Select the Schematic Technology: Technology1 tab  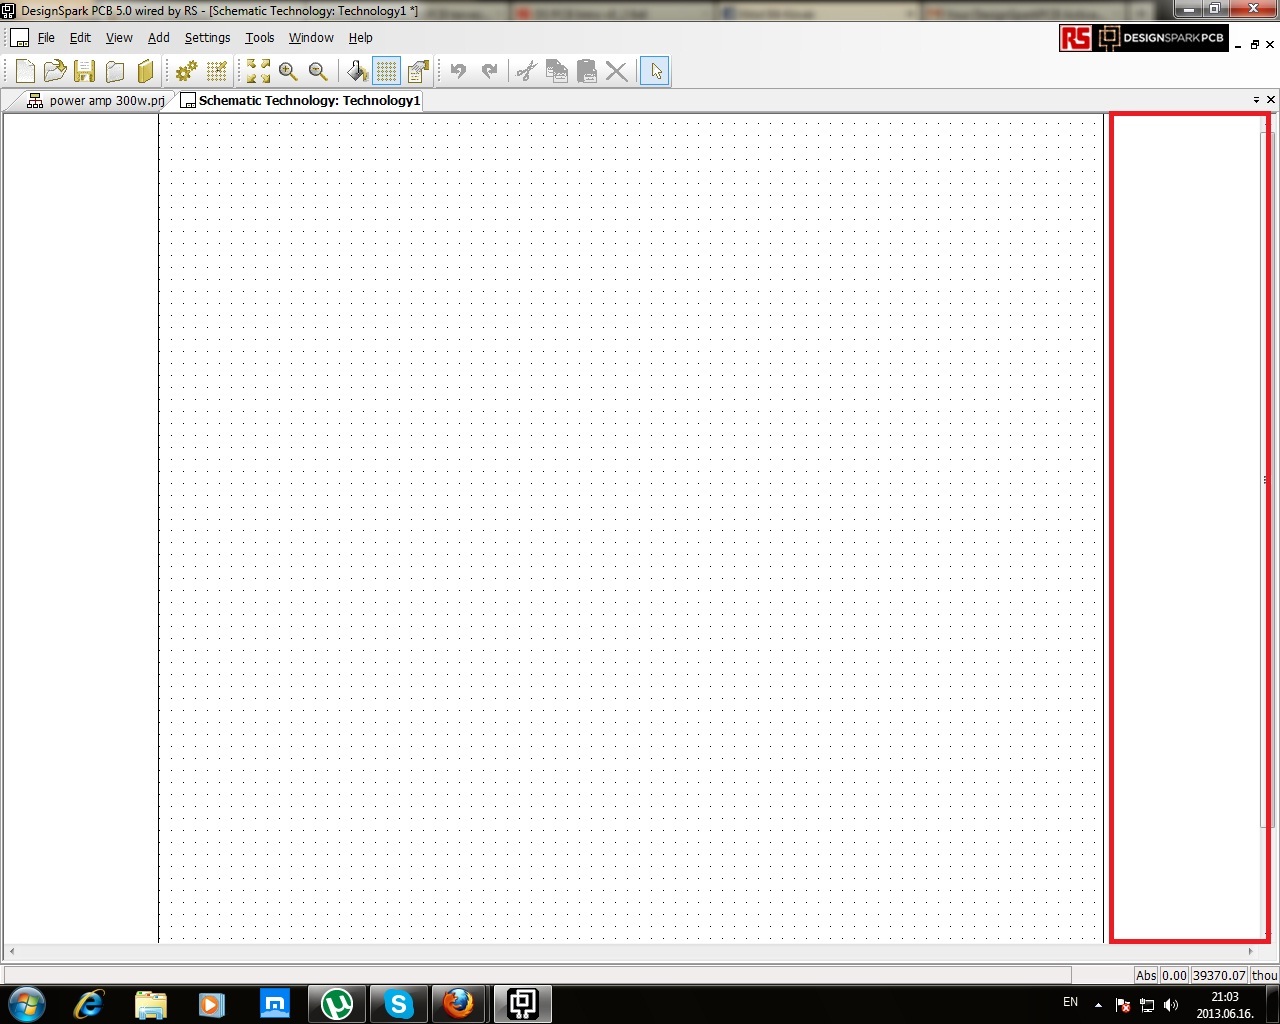[x=300, y=100]
